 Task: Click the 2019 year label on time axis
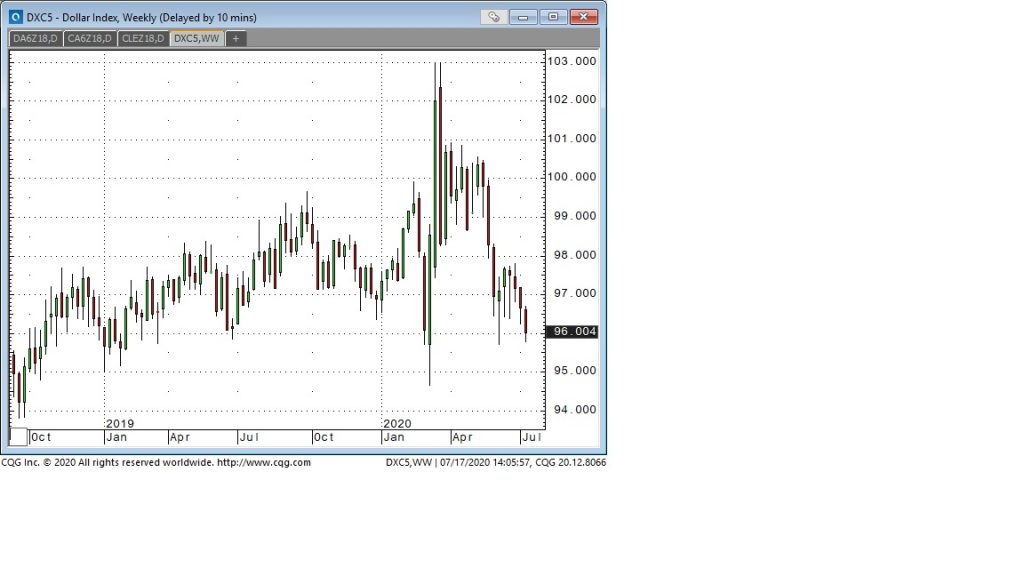pos(120,424)
